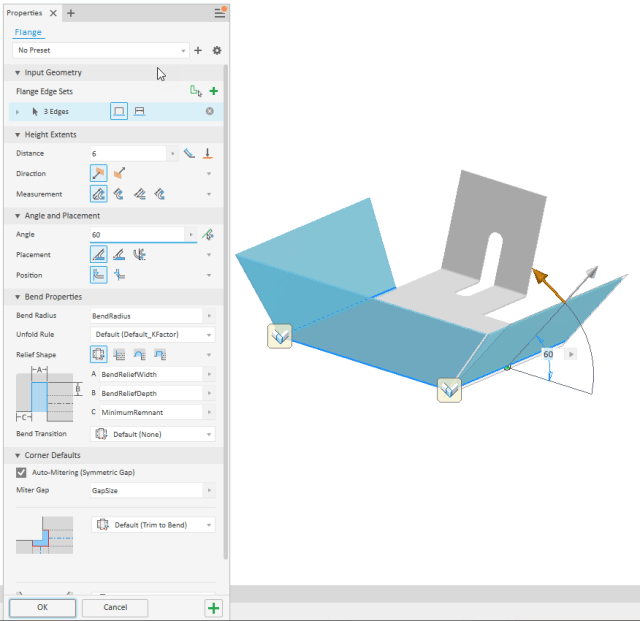Click the Cancel button
The image size is (640, 621).
pyautogui.click(x=115, y=608)
